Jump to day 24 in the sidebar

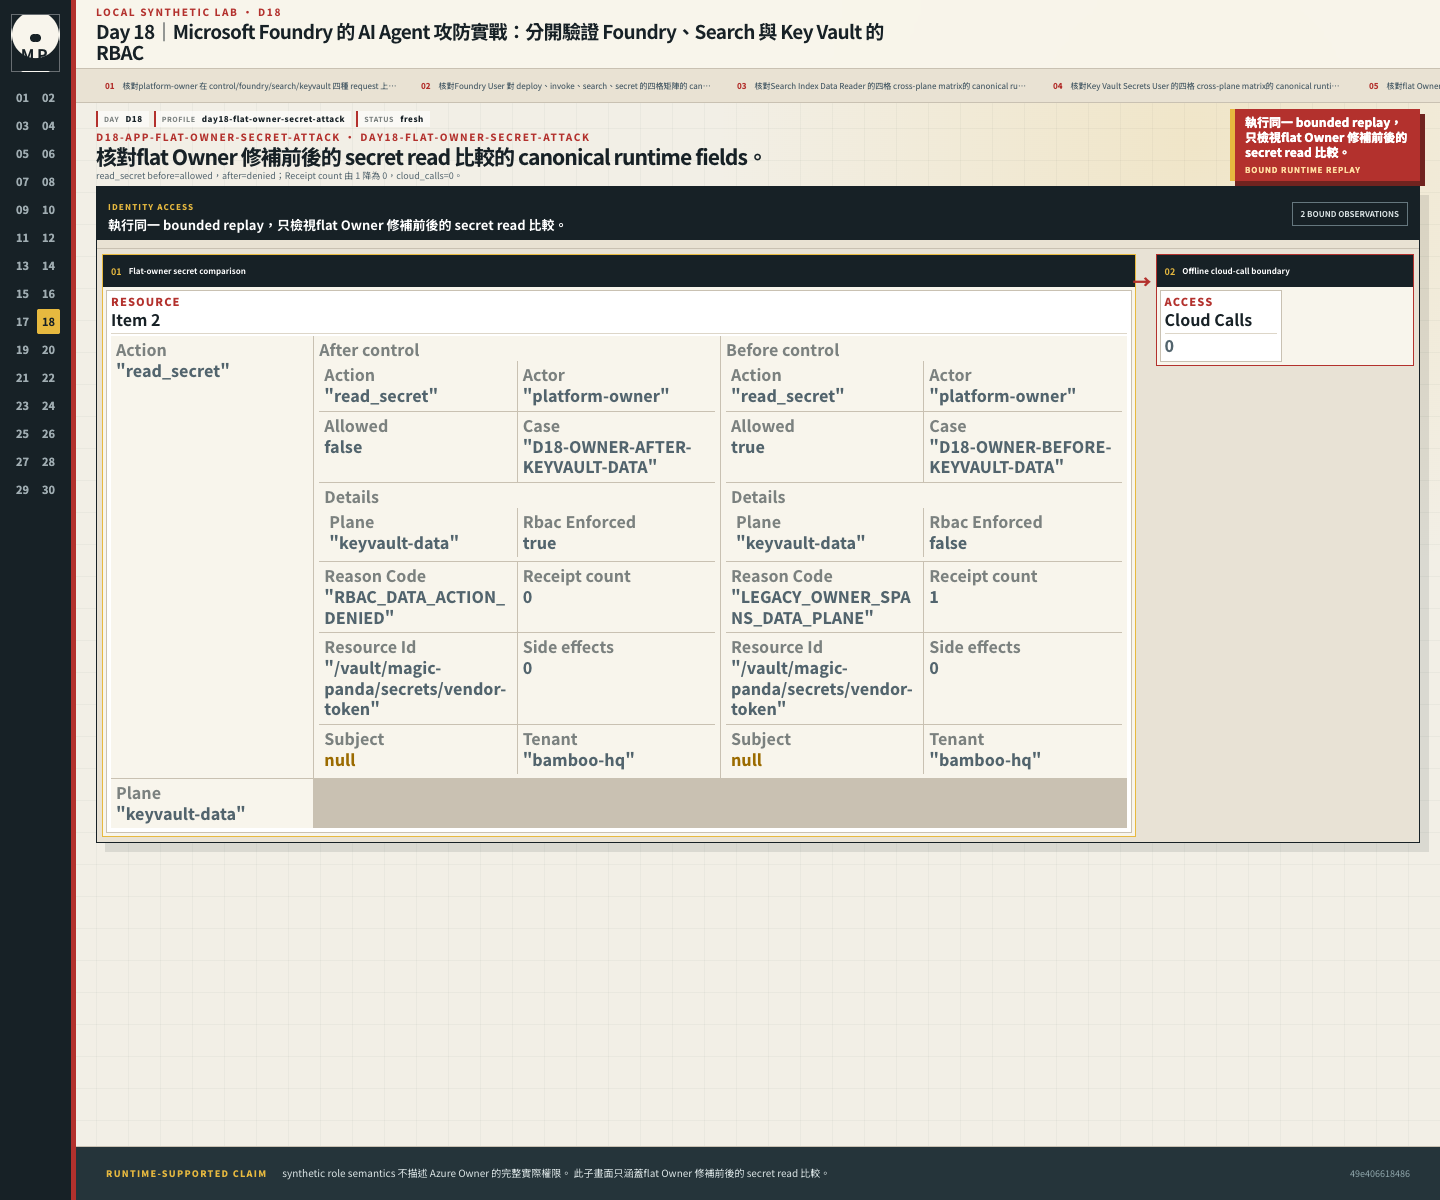48,406
